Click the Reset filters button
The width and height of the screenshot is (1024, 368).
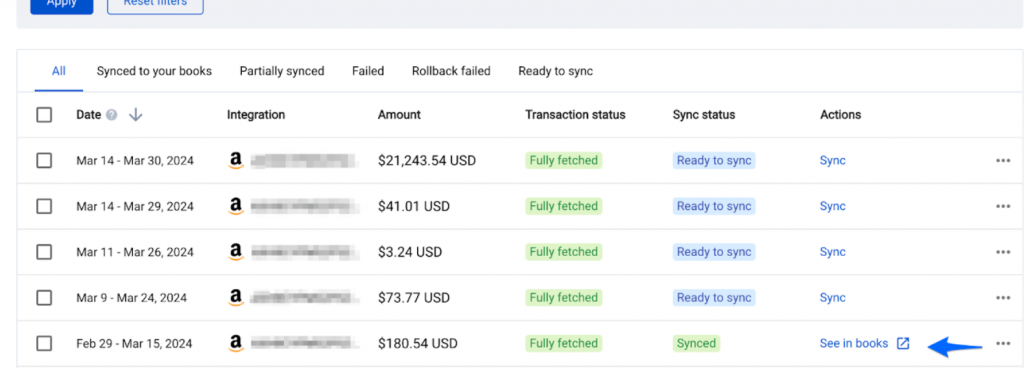click(x=155, y=3)
